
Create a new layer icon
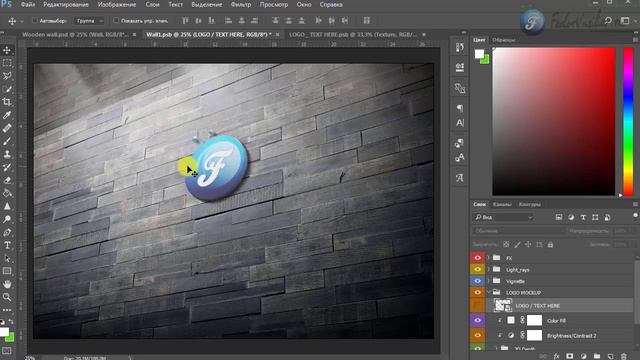click(x=610, y=356)
